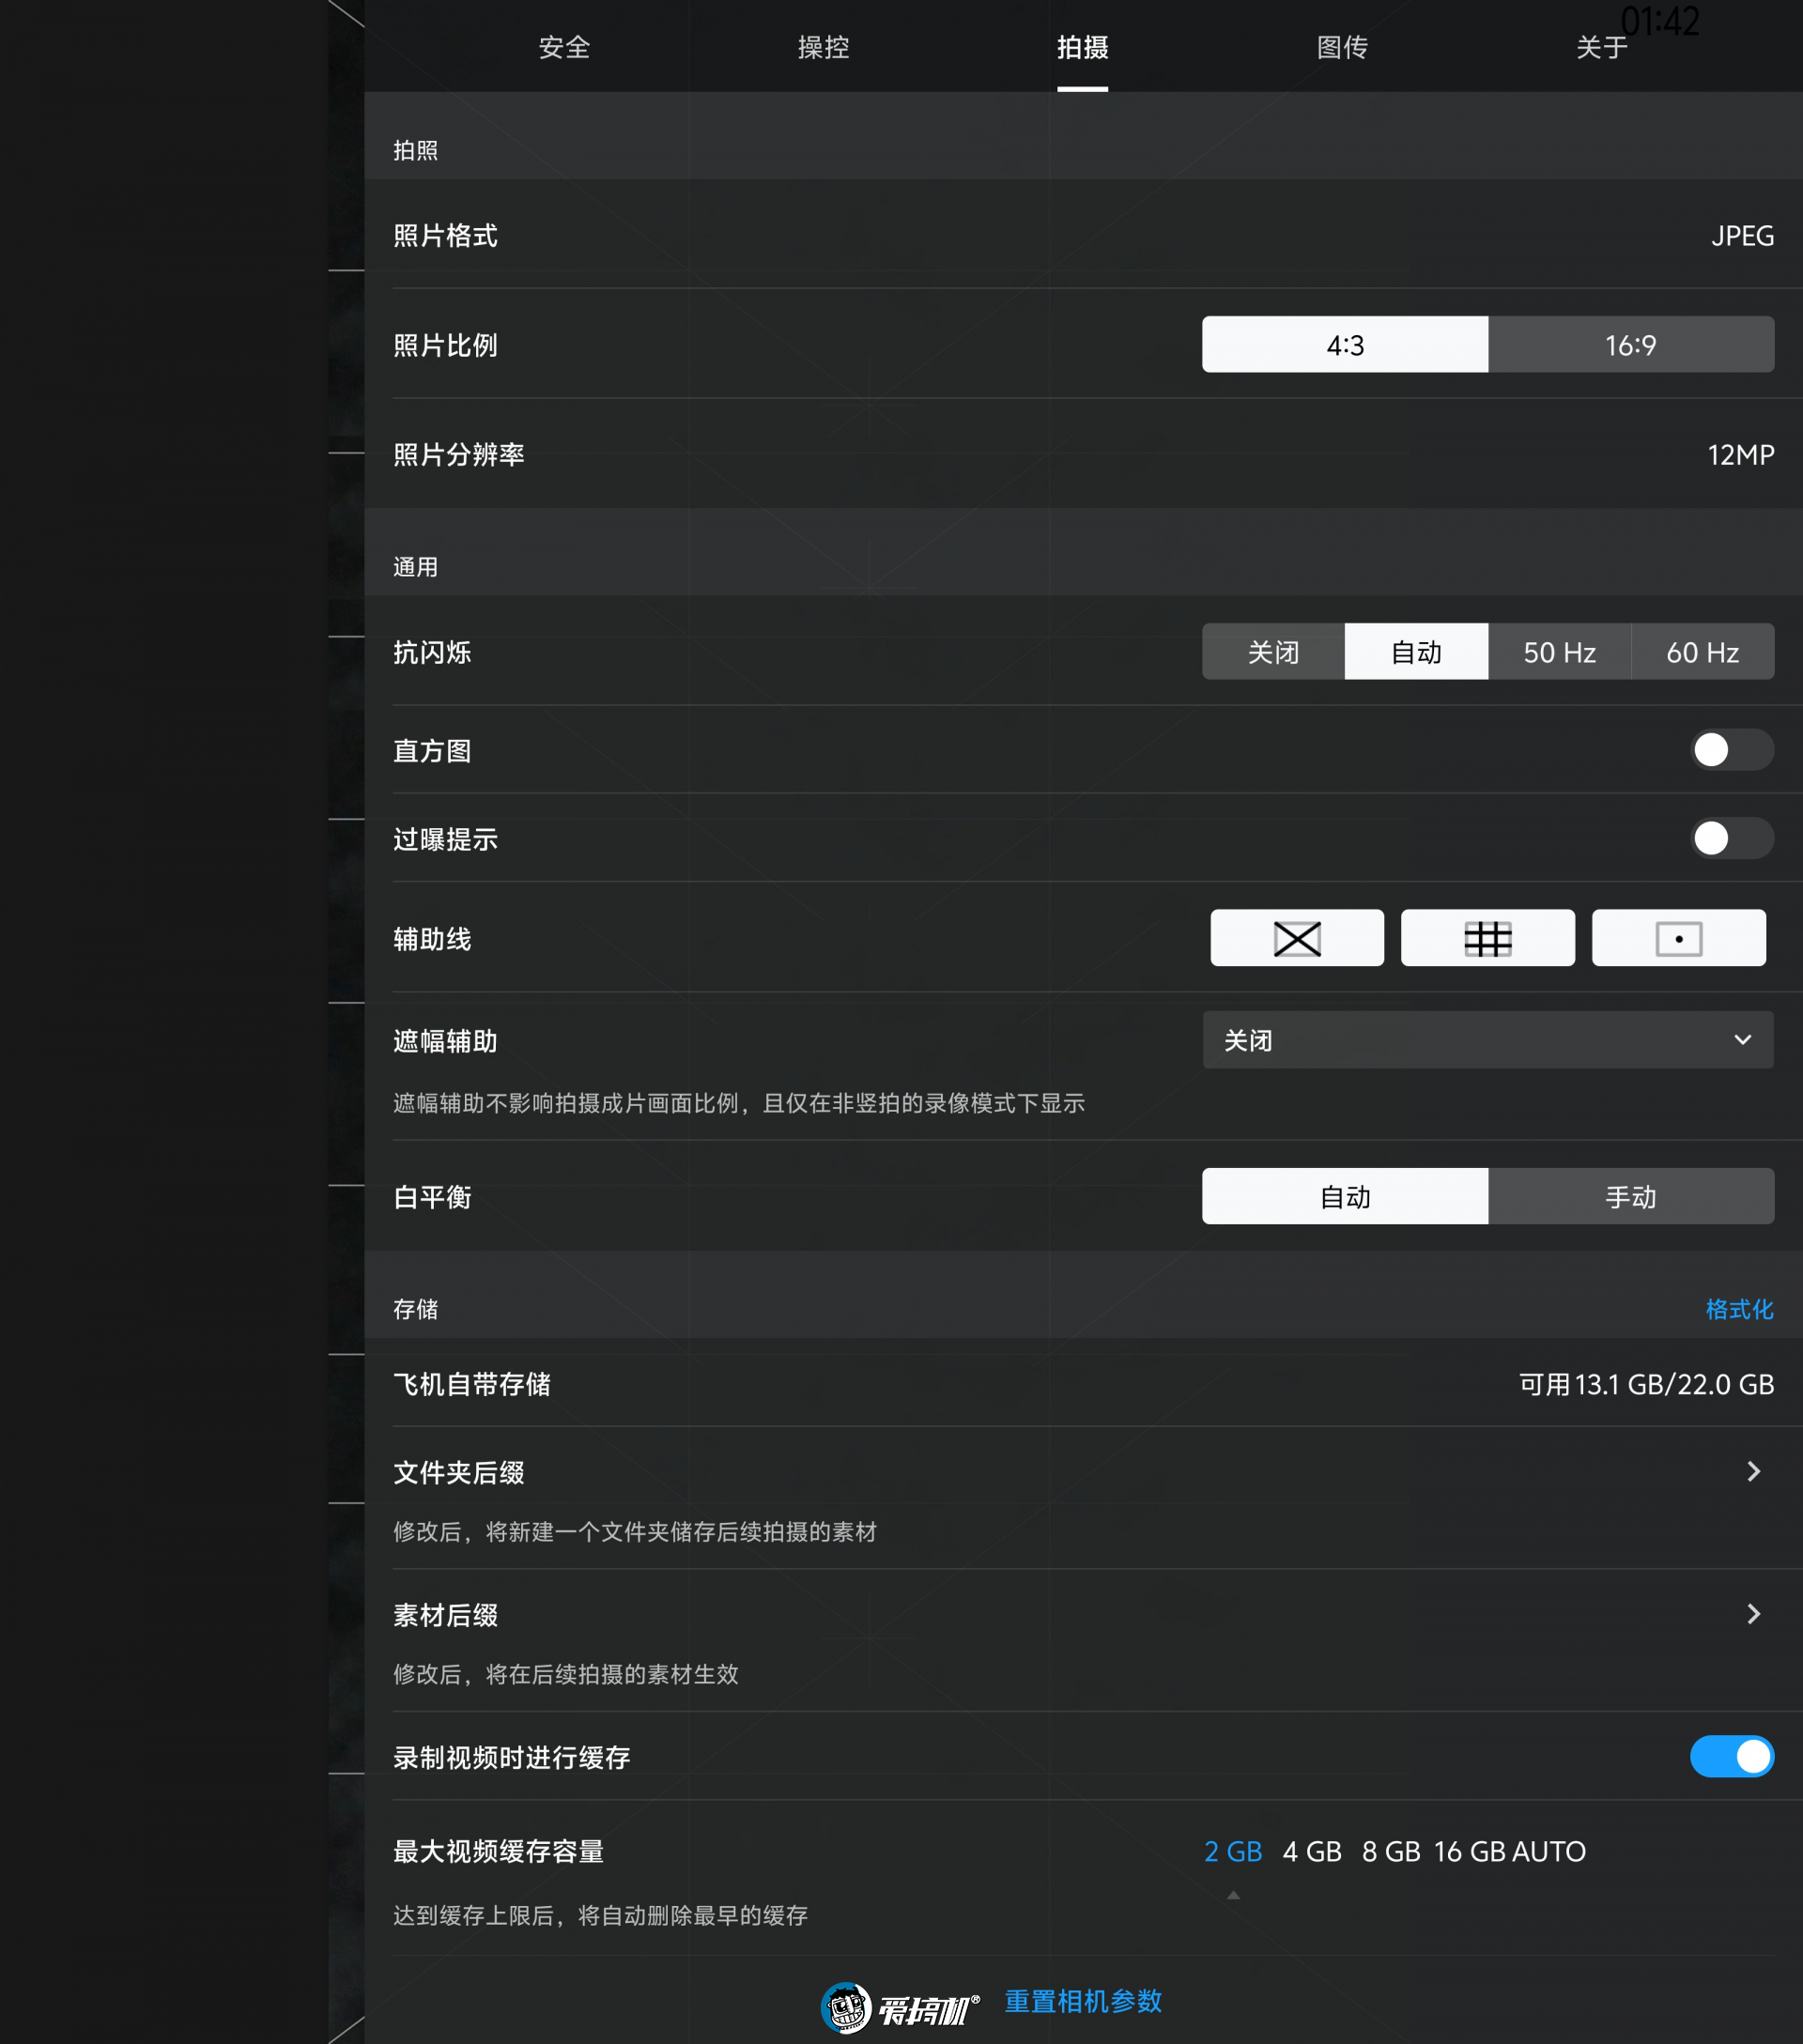The width and height of the screenshot is (1803, 2044).
Task: Set anti-flicker to 自动
Action: click(1416, 652)
